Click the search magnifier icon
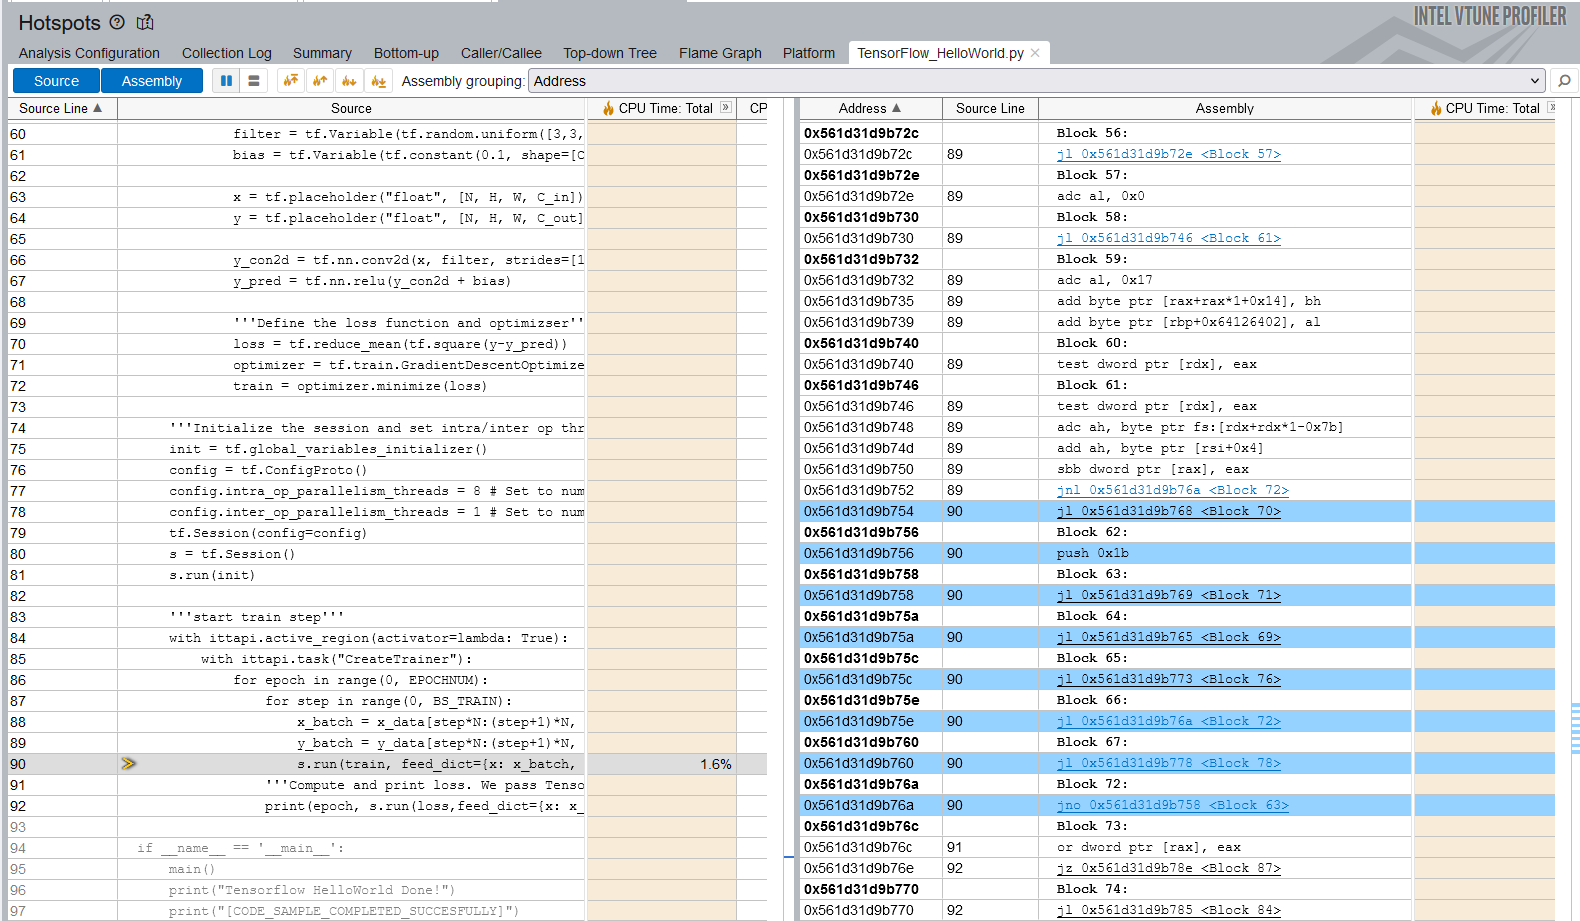The width and height of the screenshot is (1580, 921). point(1564,81)
